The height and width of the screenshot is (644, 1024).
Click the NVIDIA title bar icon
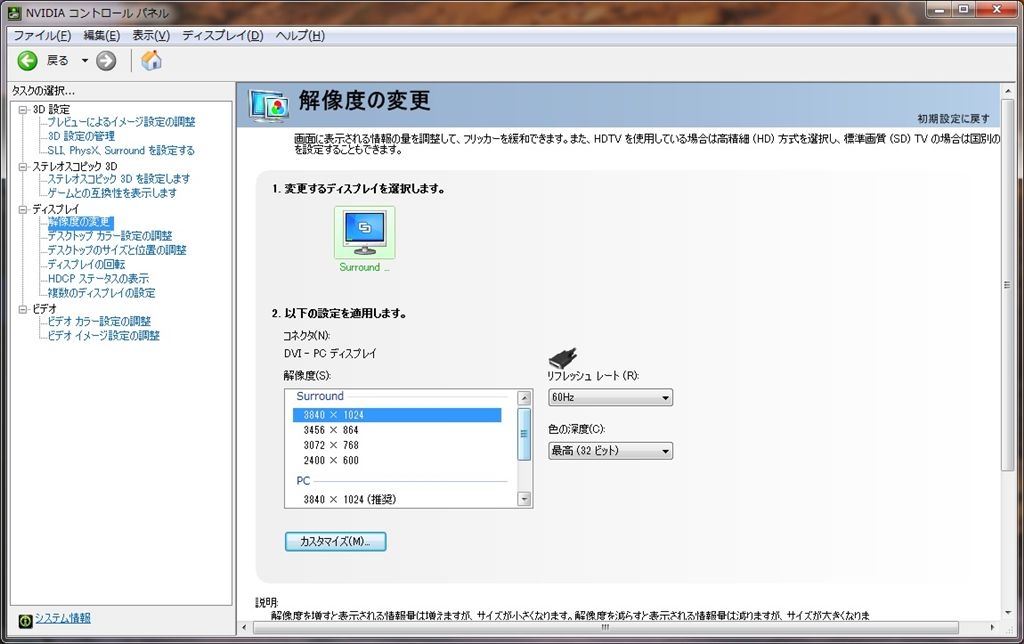click(14, 12)
